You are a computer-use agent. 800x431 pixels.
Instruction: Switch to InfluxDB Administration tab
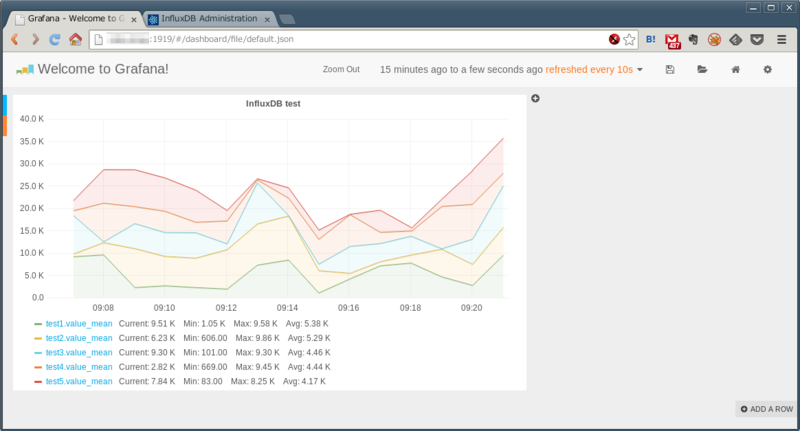coord(209,19)
